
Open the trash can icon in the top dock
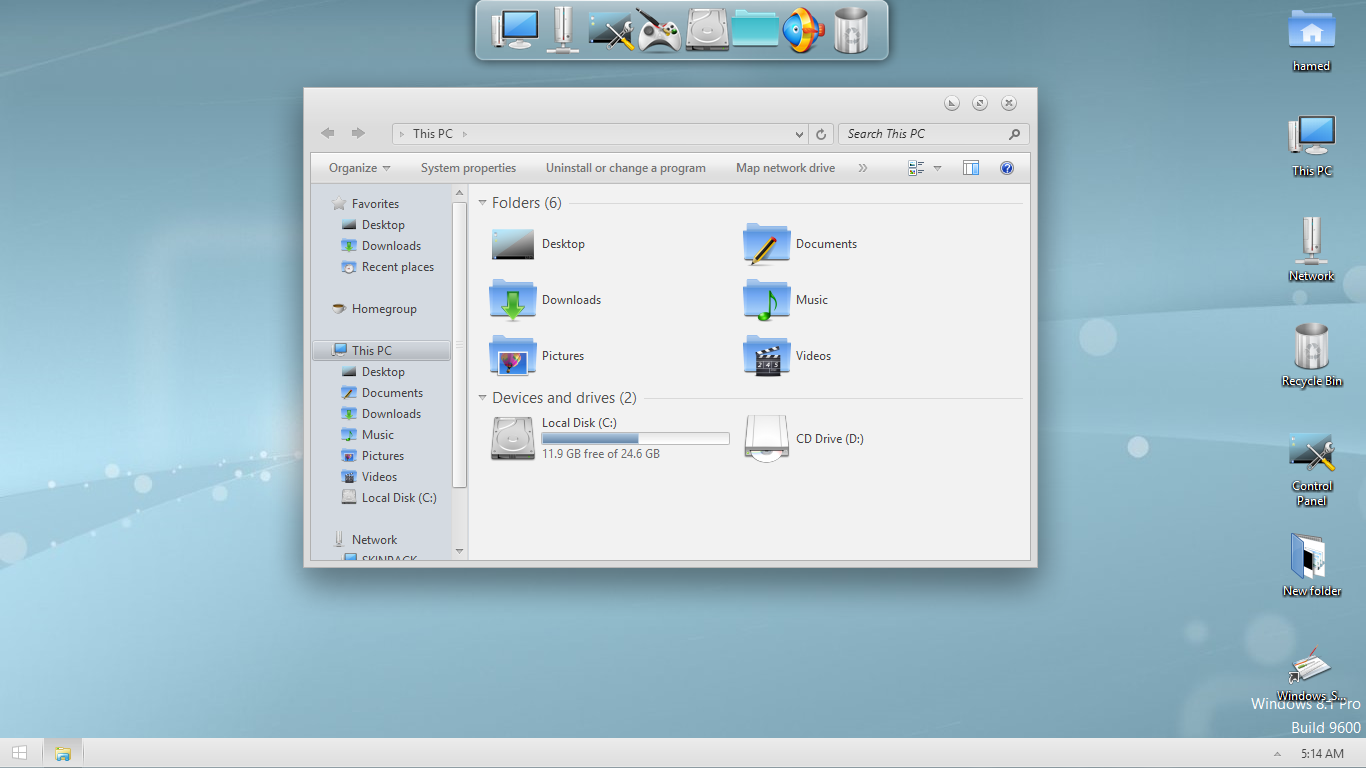(x=851, y=31)
